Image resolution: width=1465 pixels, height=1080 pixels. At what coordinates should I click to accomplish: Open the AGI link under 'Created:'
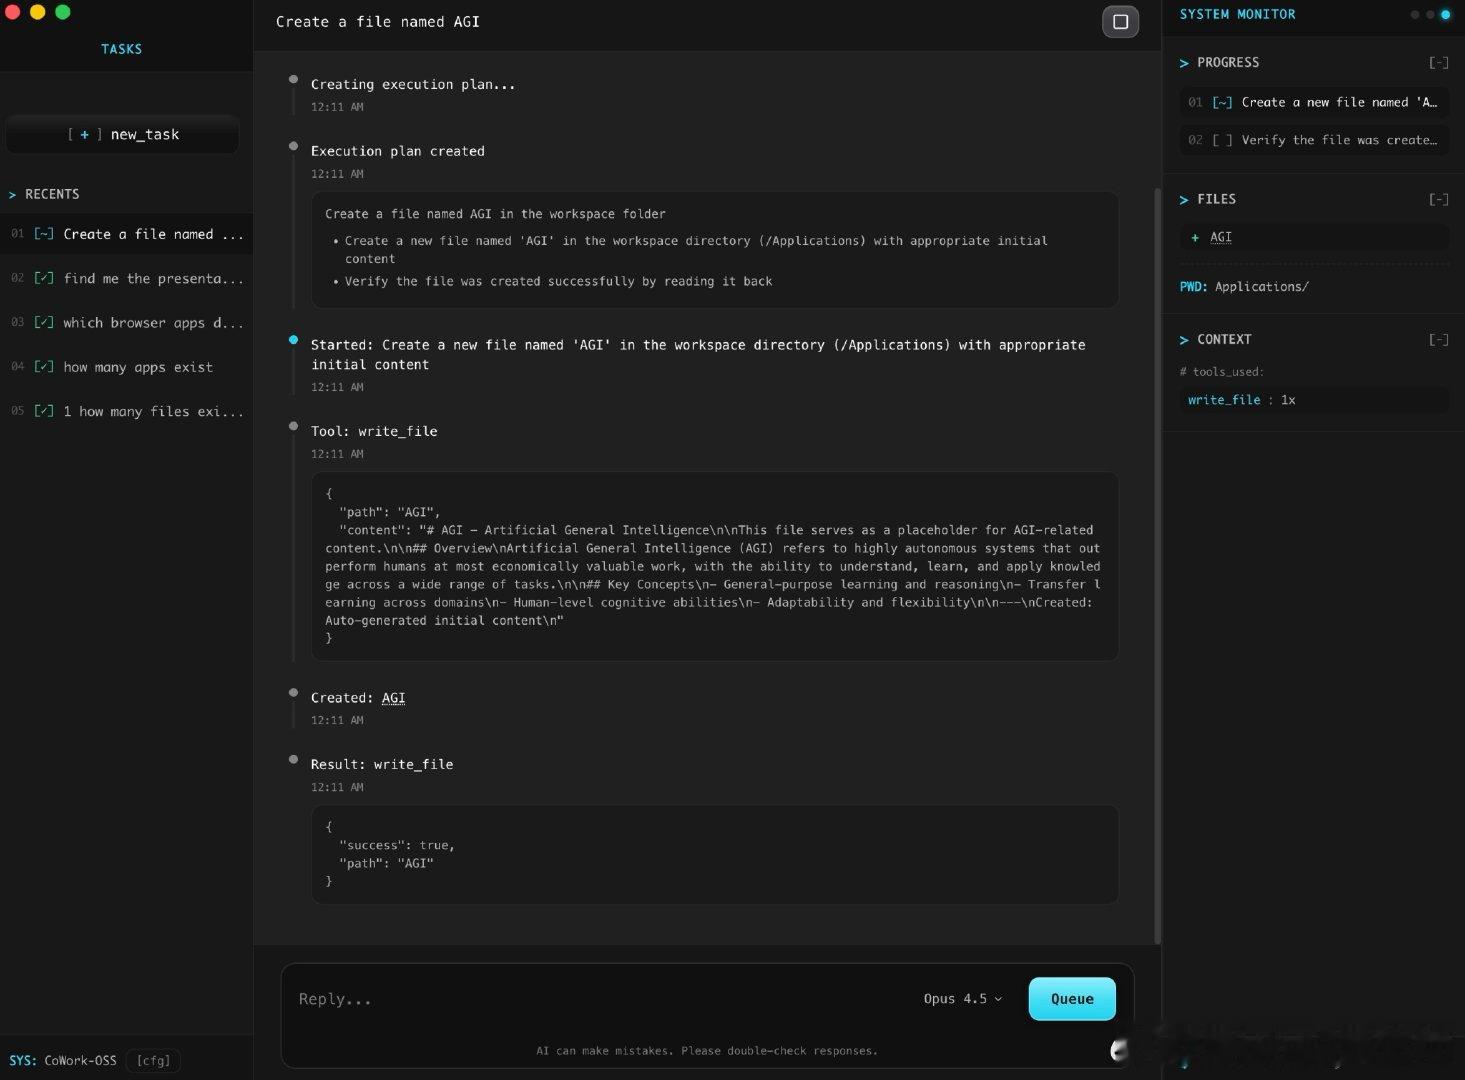pyautogui.click(x=394, y=698)
